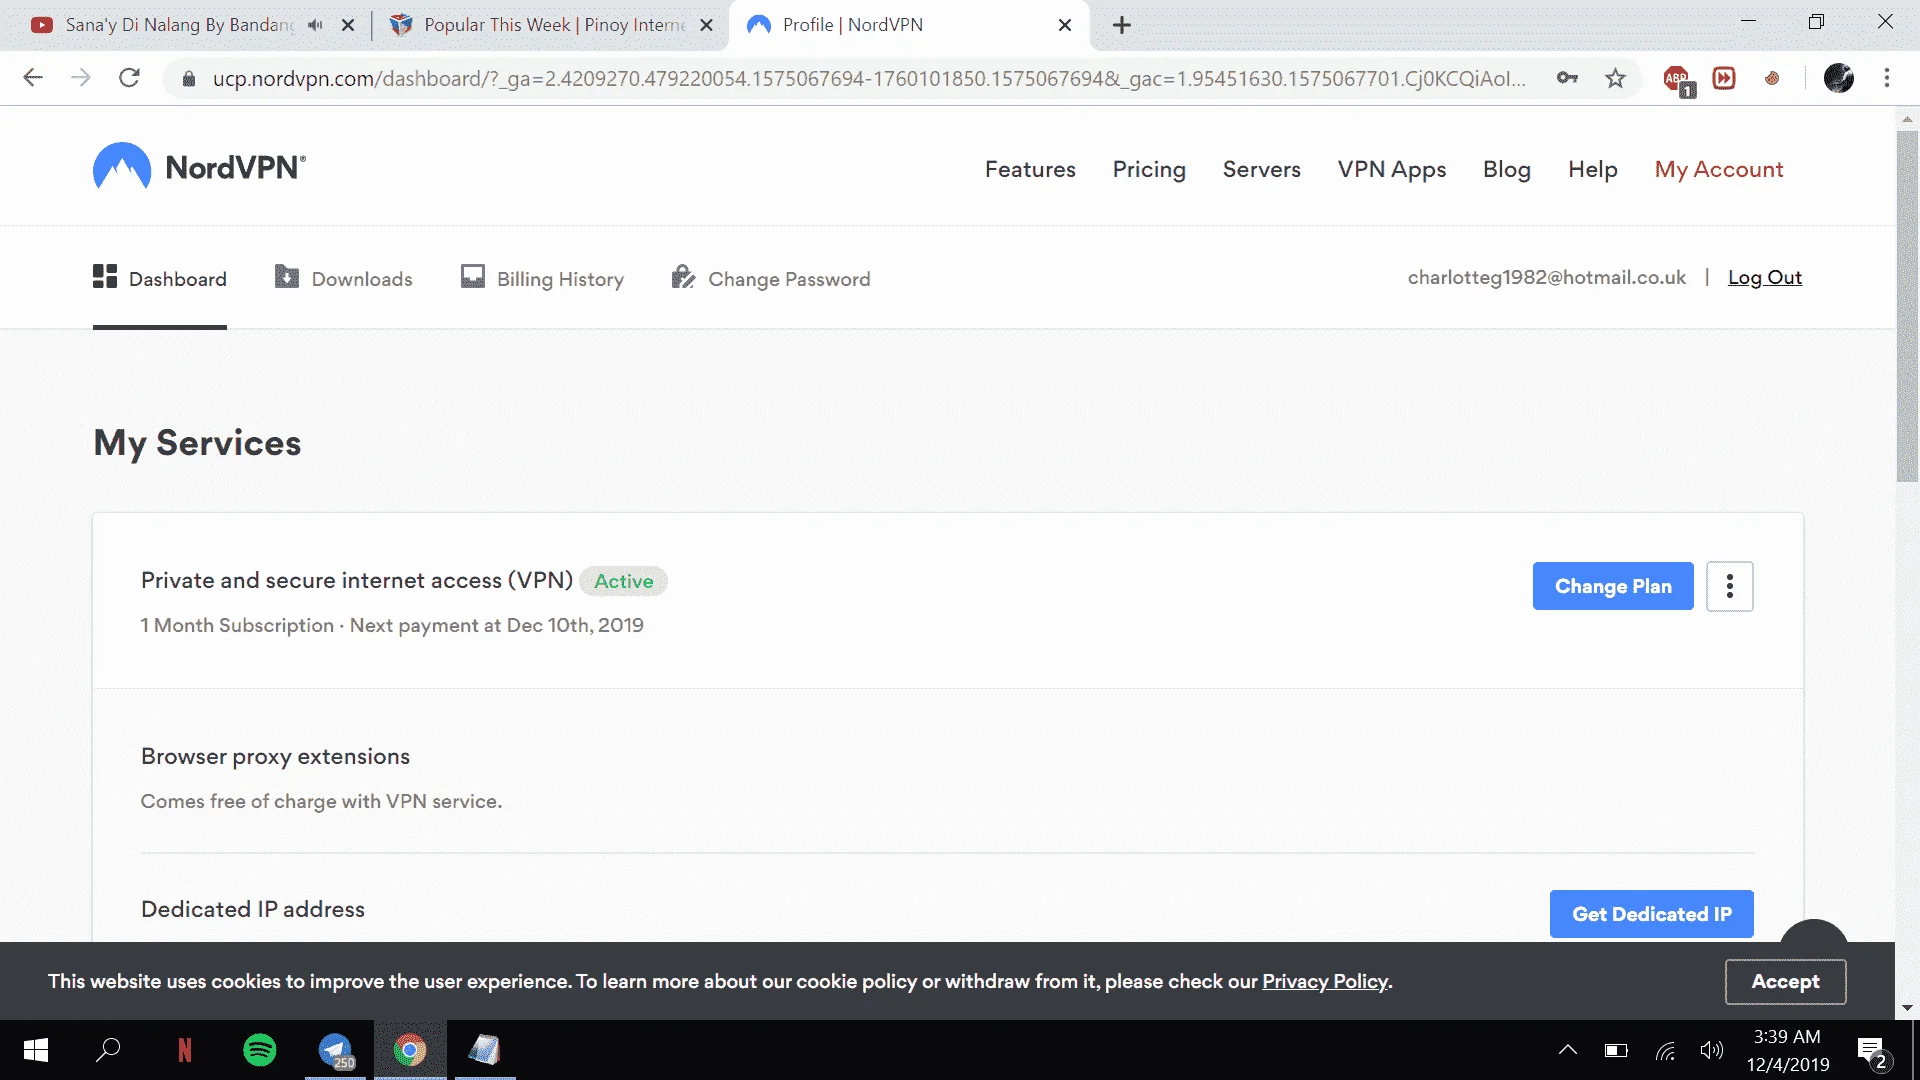The image size is (1920, 1080).
Task: Open Windows taskbar search
Action: click(x=108, y=1050)
